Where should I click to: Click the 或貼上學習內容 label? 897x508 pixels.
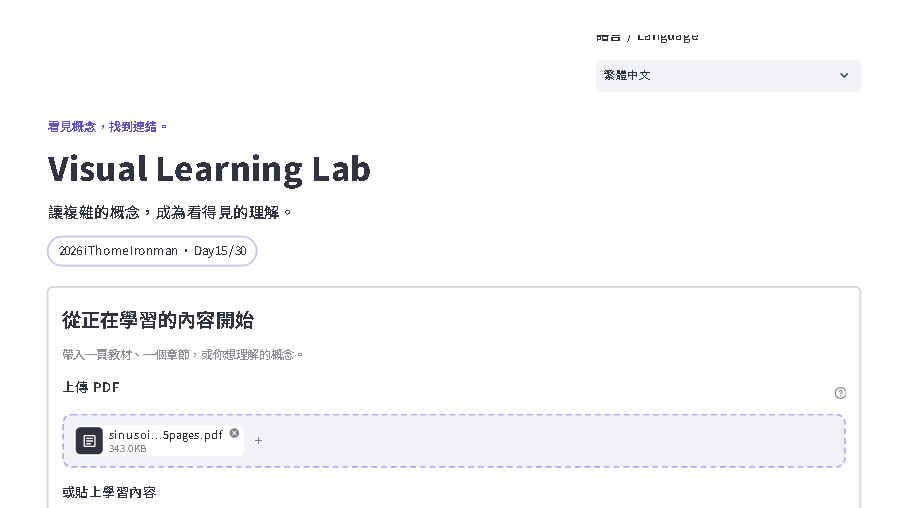tap(109, 492)
